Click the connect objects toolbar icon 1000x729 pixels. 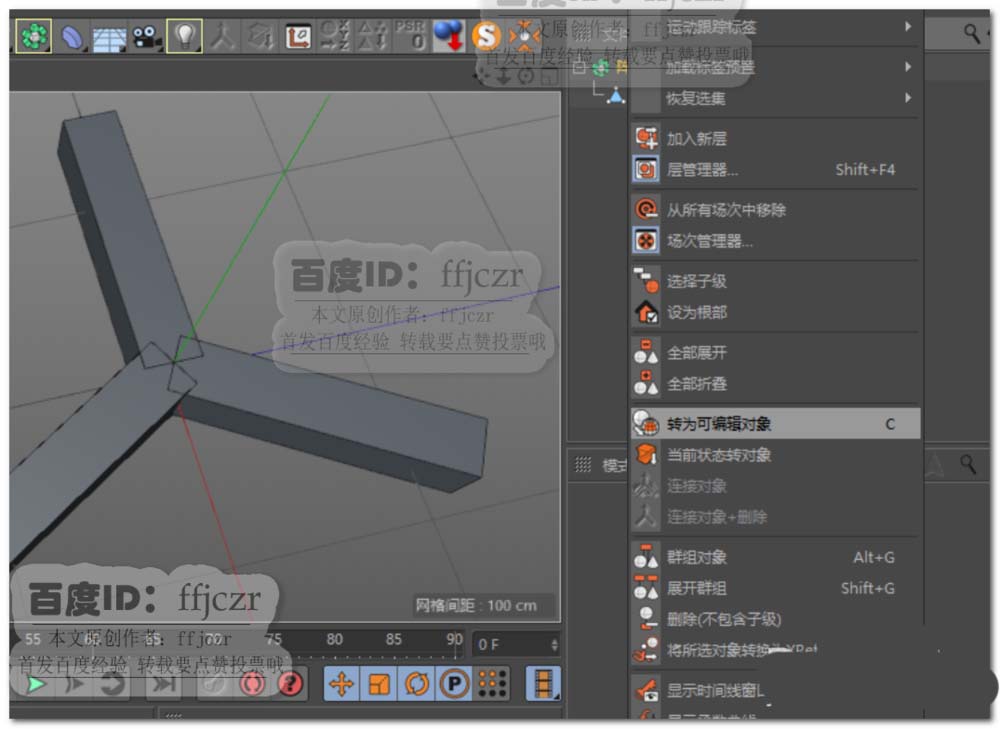click(x=222, y=36)
